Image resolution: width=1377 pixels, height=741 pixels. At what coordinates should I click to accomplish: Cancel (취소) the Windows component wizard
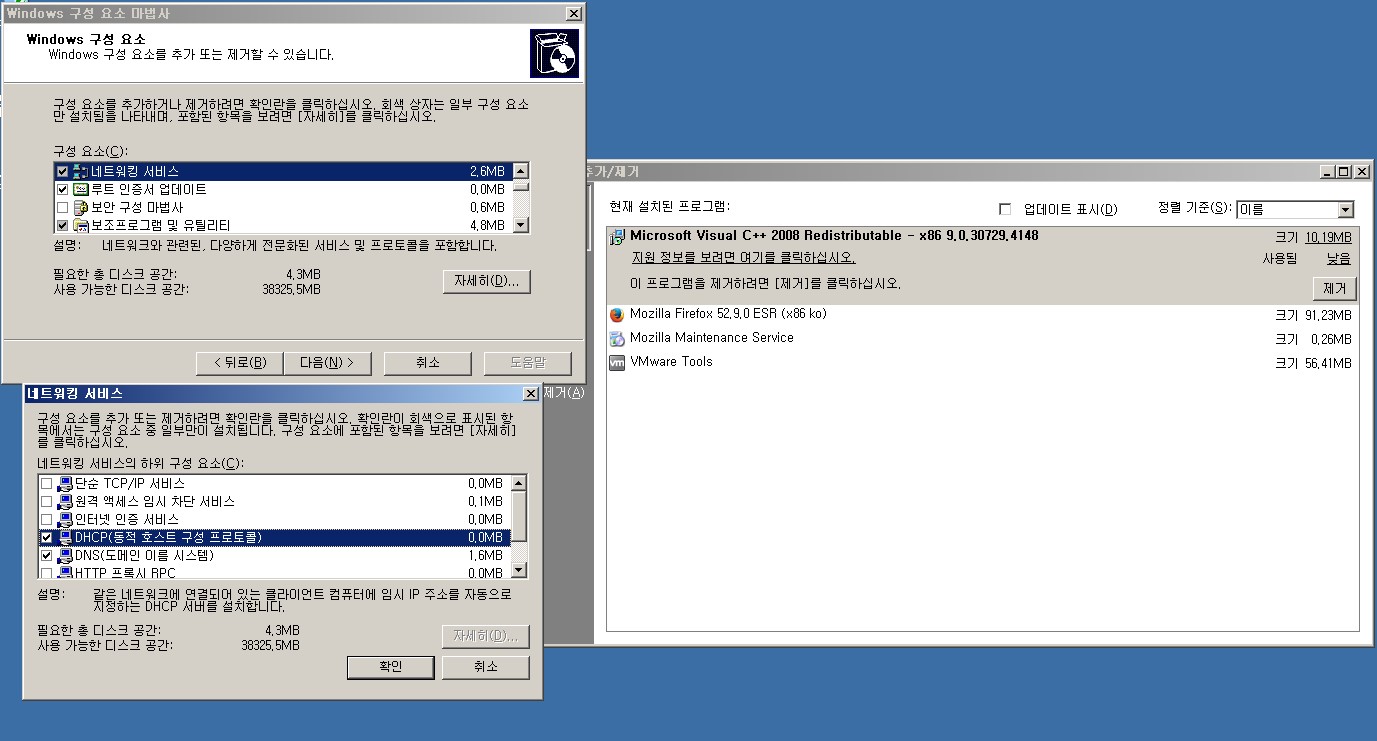point(427,362)
